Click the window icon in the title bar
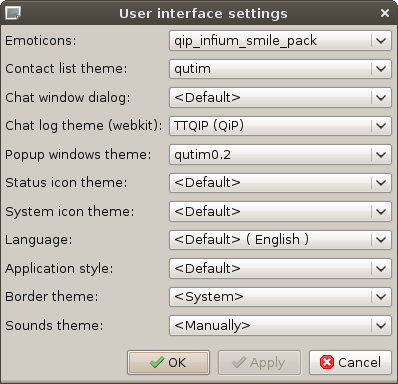Screen dimensions: 398x384 (x=13, y=13)
